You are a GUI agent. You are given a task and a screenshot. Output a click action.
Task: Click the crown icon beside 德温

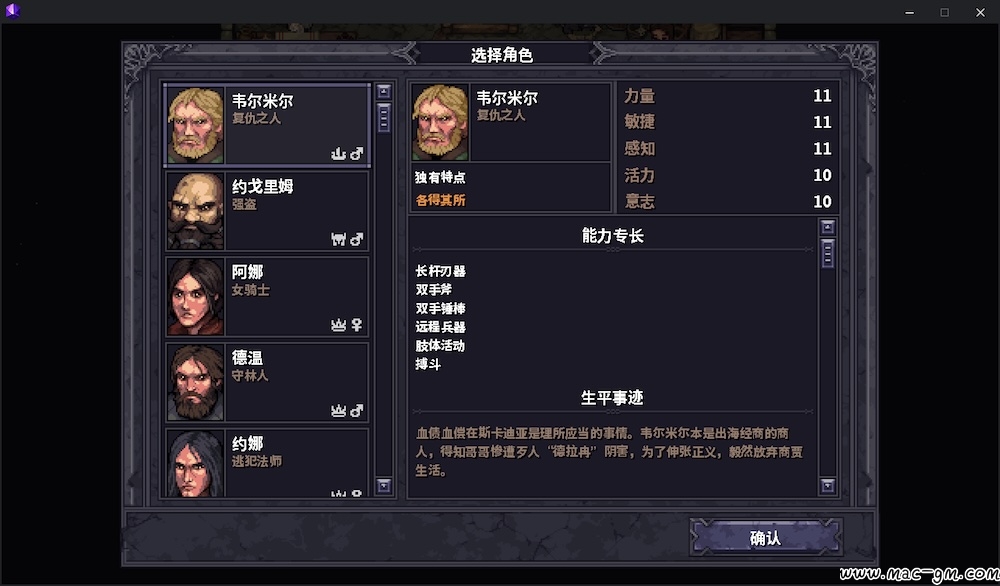click(x=338, y=411)
